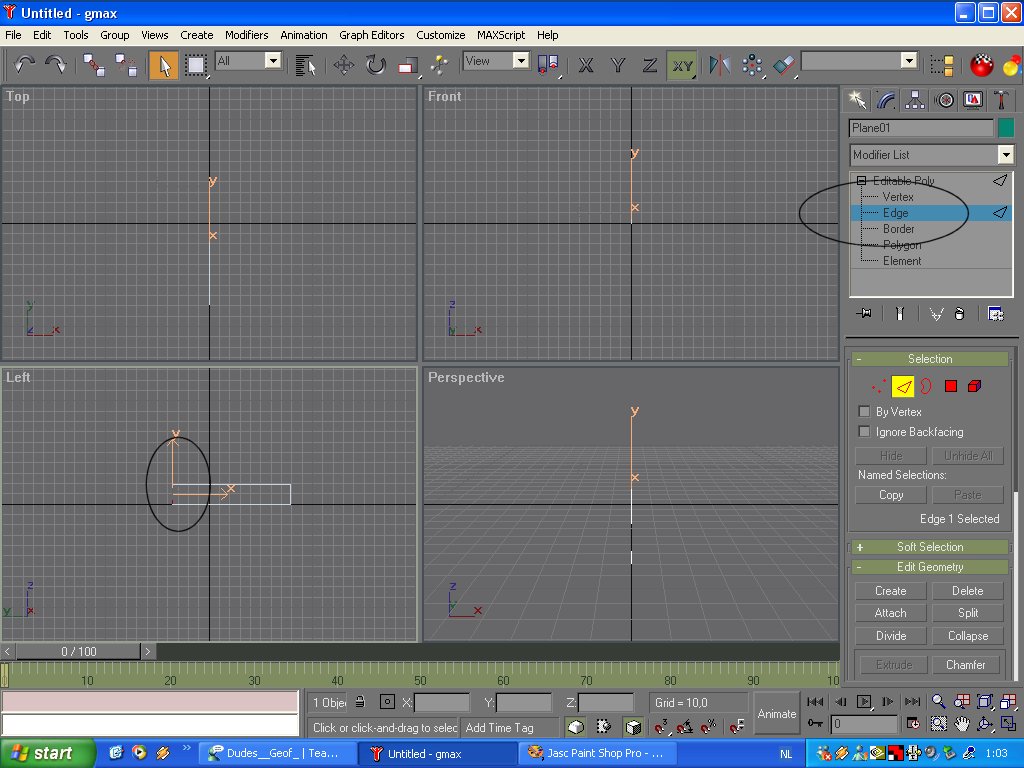Select Vertex in the modifier stack
This screenshot has height=768, width=1024.
pyautogui.click(x=898, y=197)
